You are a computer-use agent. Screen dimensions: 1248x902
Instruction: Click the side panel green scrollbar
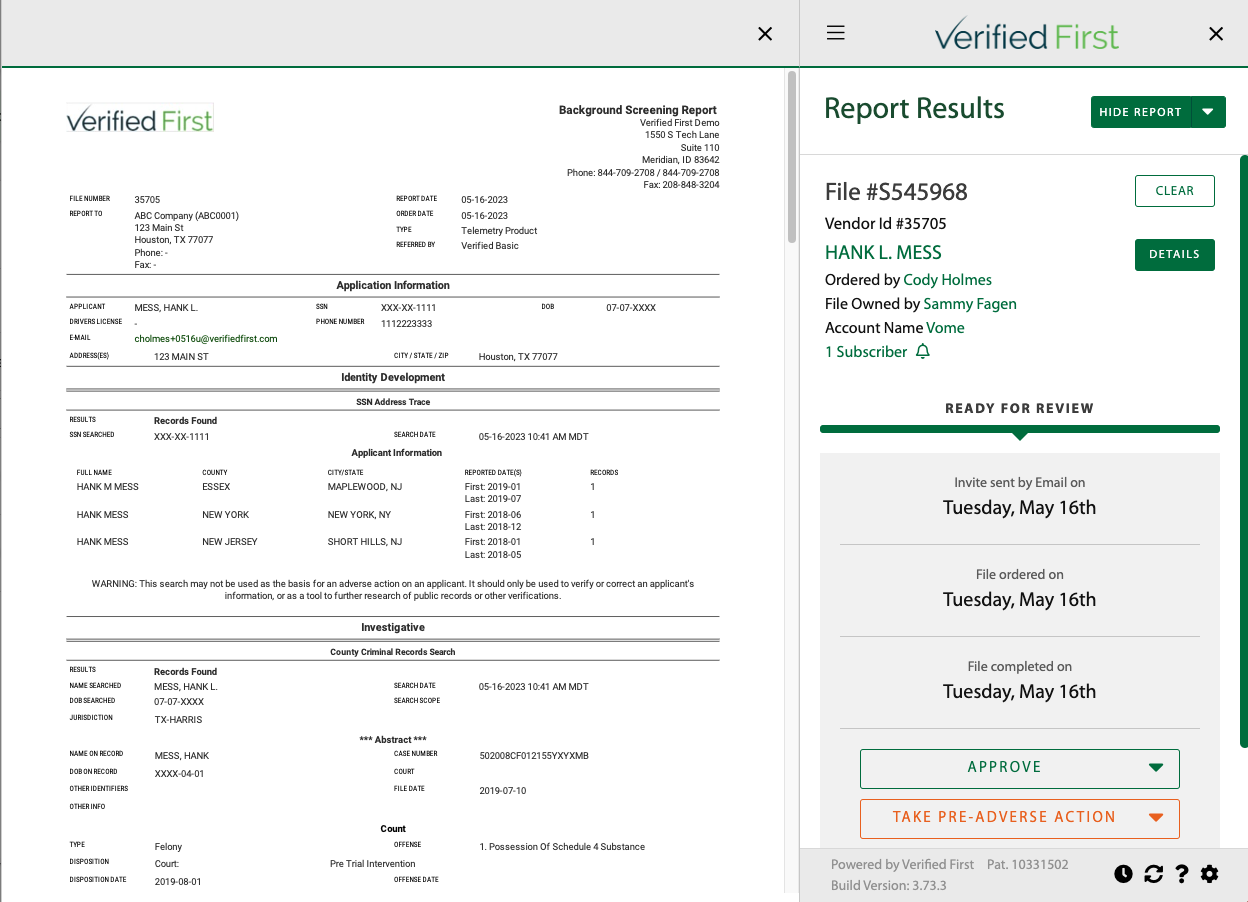(x=1243, y=450)
